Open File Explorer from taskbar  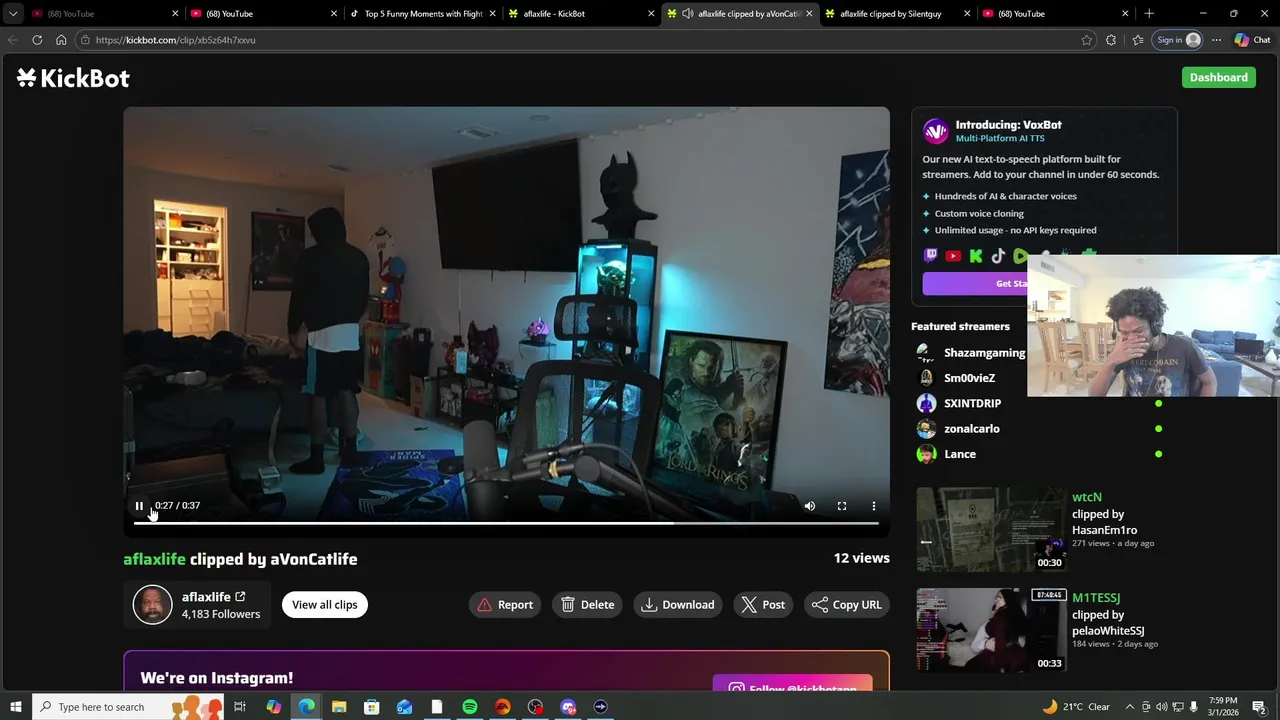(x=339, y=707)
